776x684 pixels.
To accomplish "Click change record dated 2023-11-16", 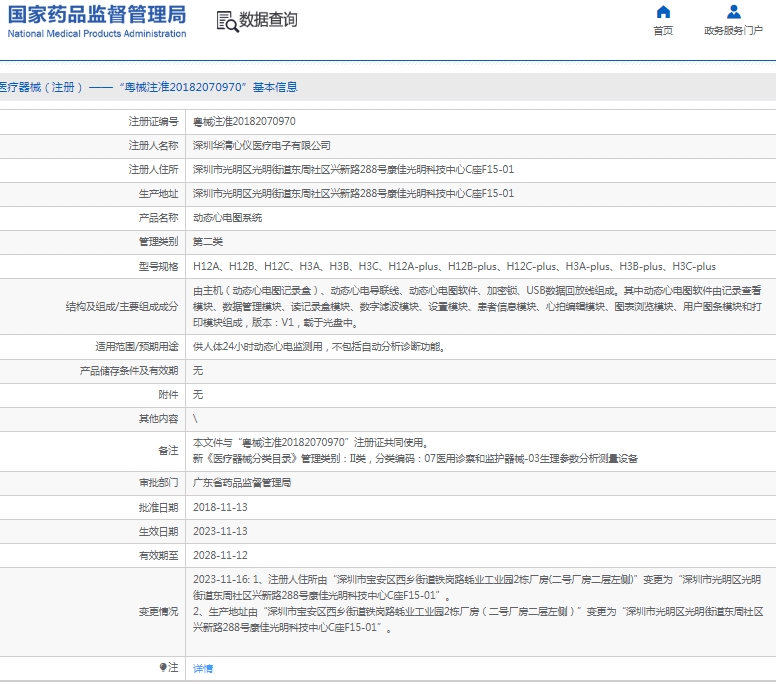I will point(477,587).
